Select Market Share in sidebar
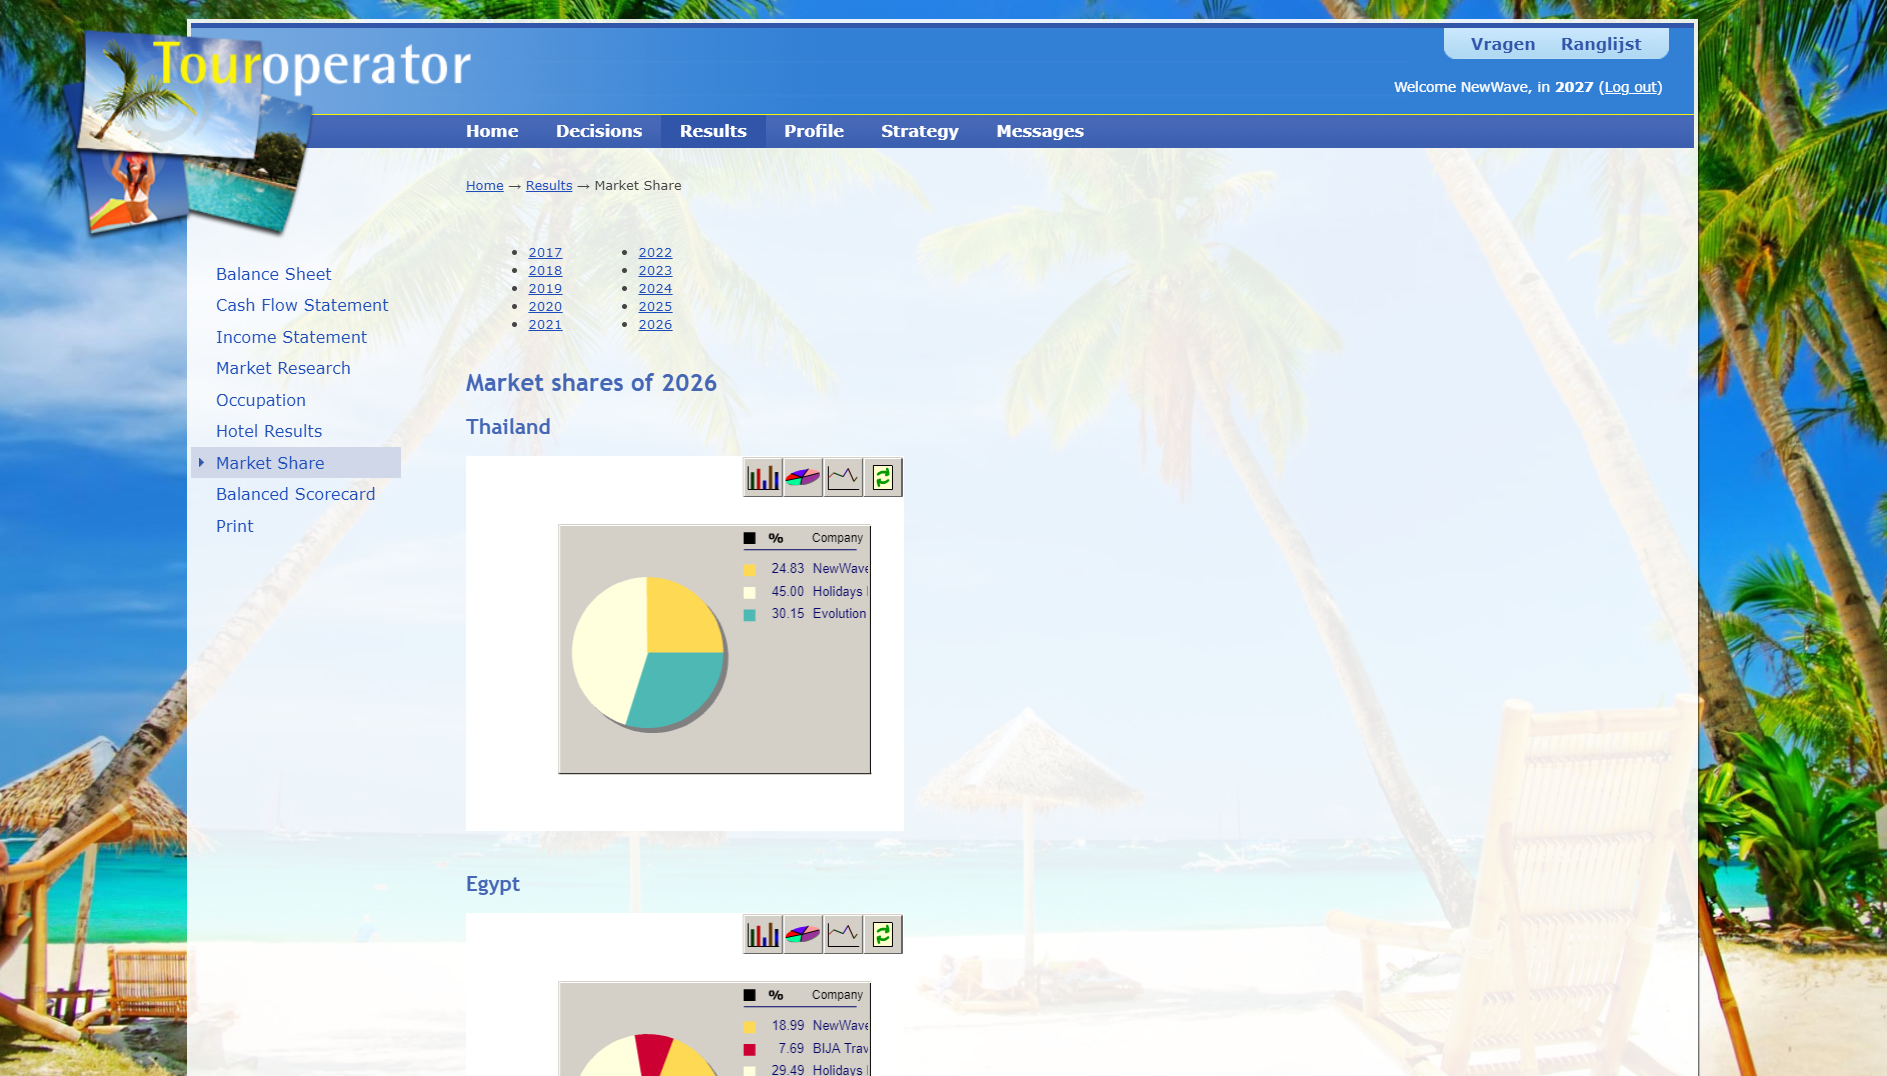Image resolution: width=1887 pixels, height=1076 pixels. [296, 463]
